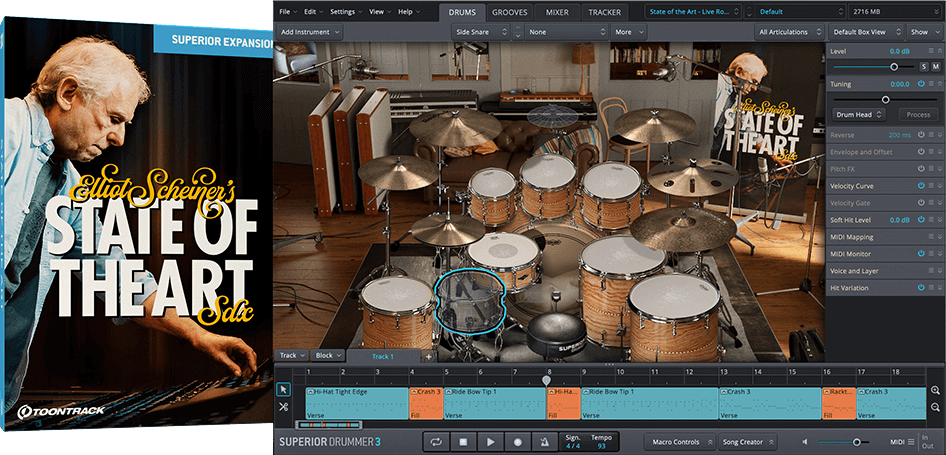Switch to the MIXER tab
Viewport: 946px width, 455px height.
pos(557,12)
